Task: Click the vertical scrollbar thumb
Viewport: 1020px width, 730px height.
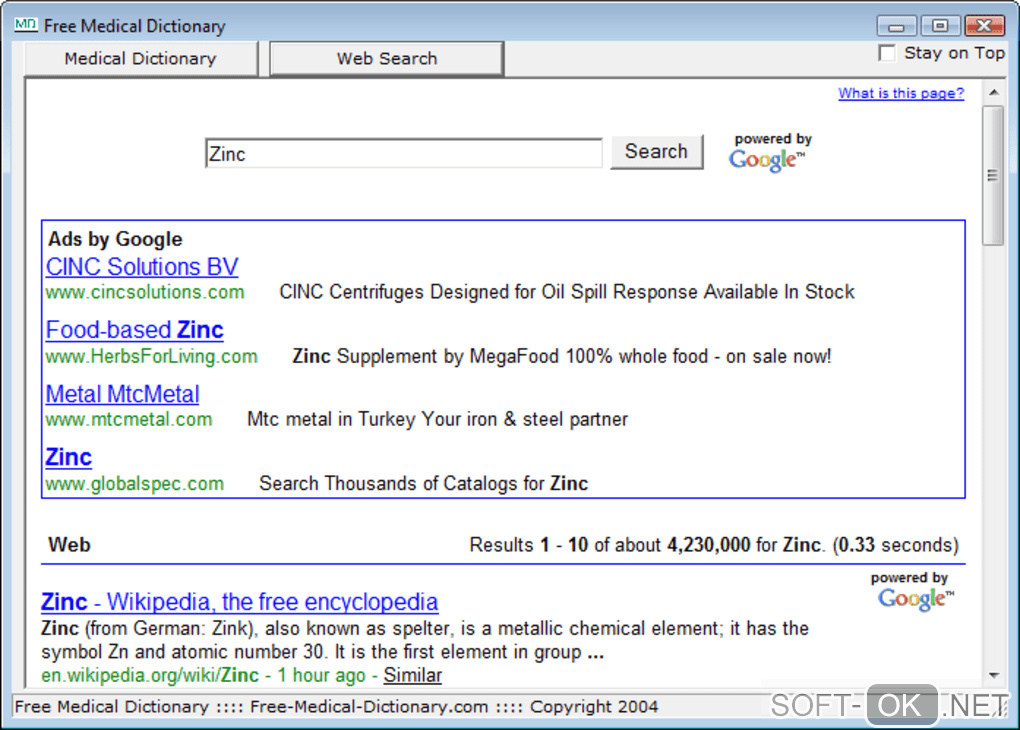Action: (993, 176)
